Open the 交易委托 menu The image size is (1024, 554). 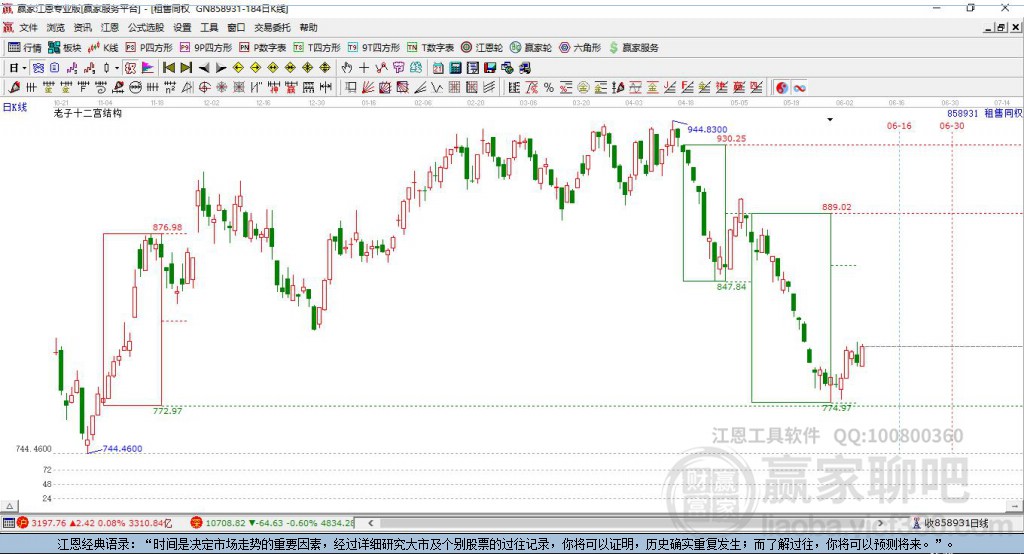coord(272,27)
